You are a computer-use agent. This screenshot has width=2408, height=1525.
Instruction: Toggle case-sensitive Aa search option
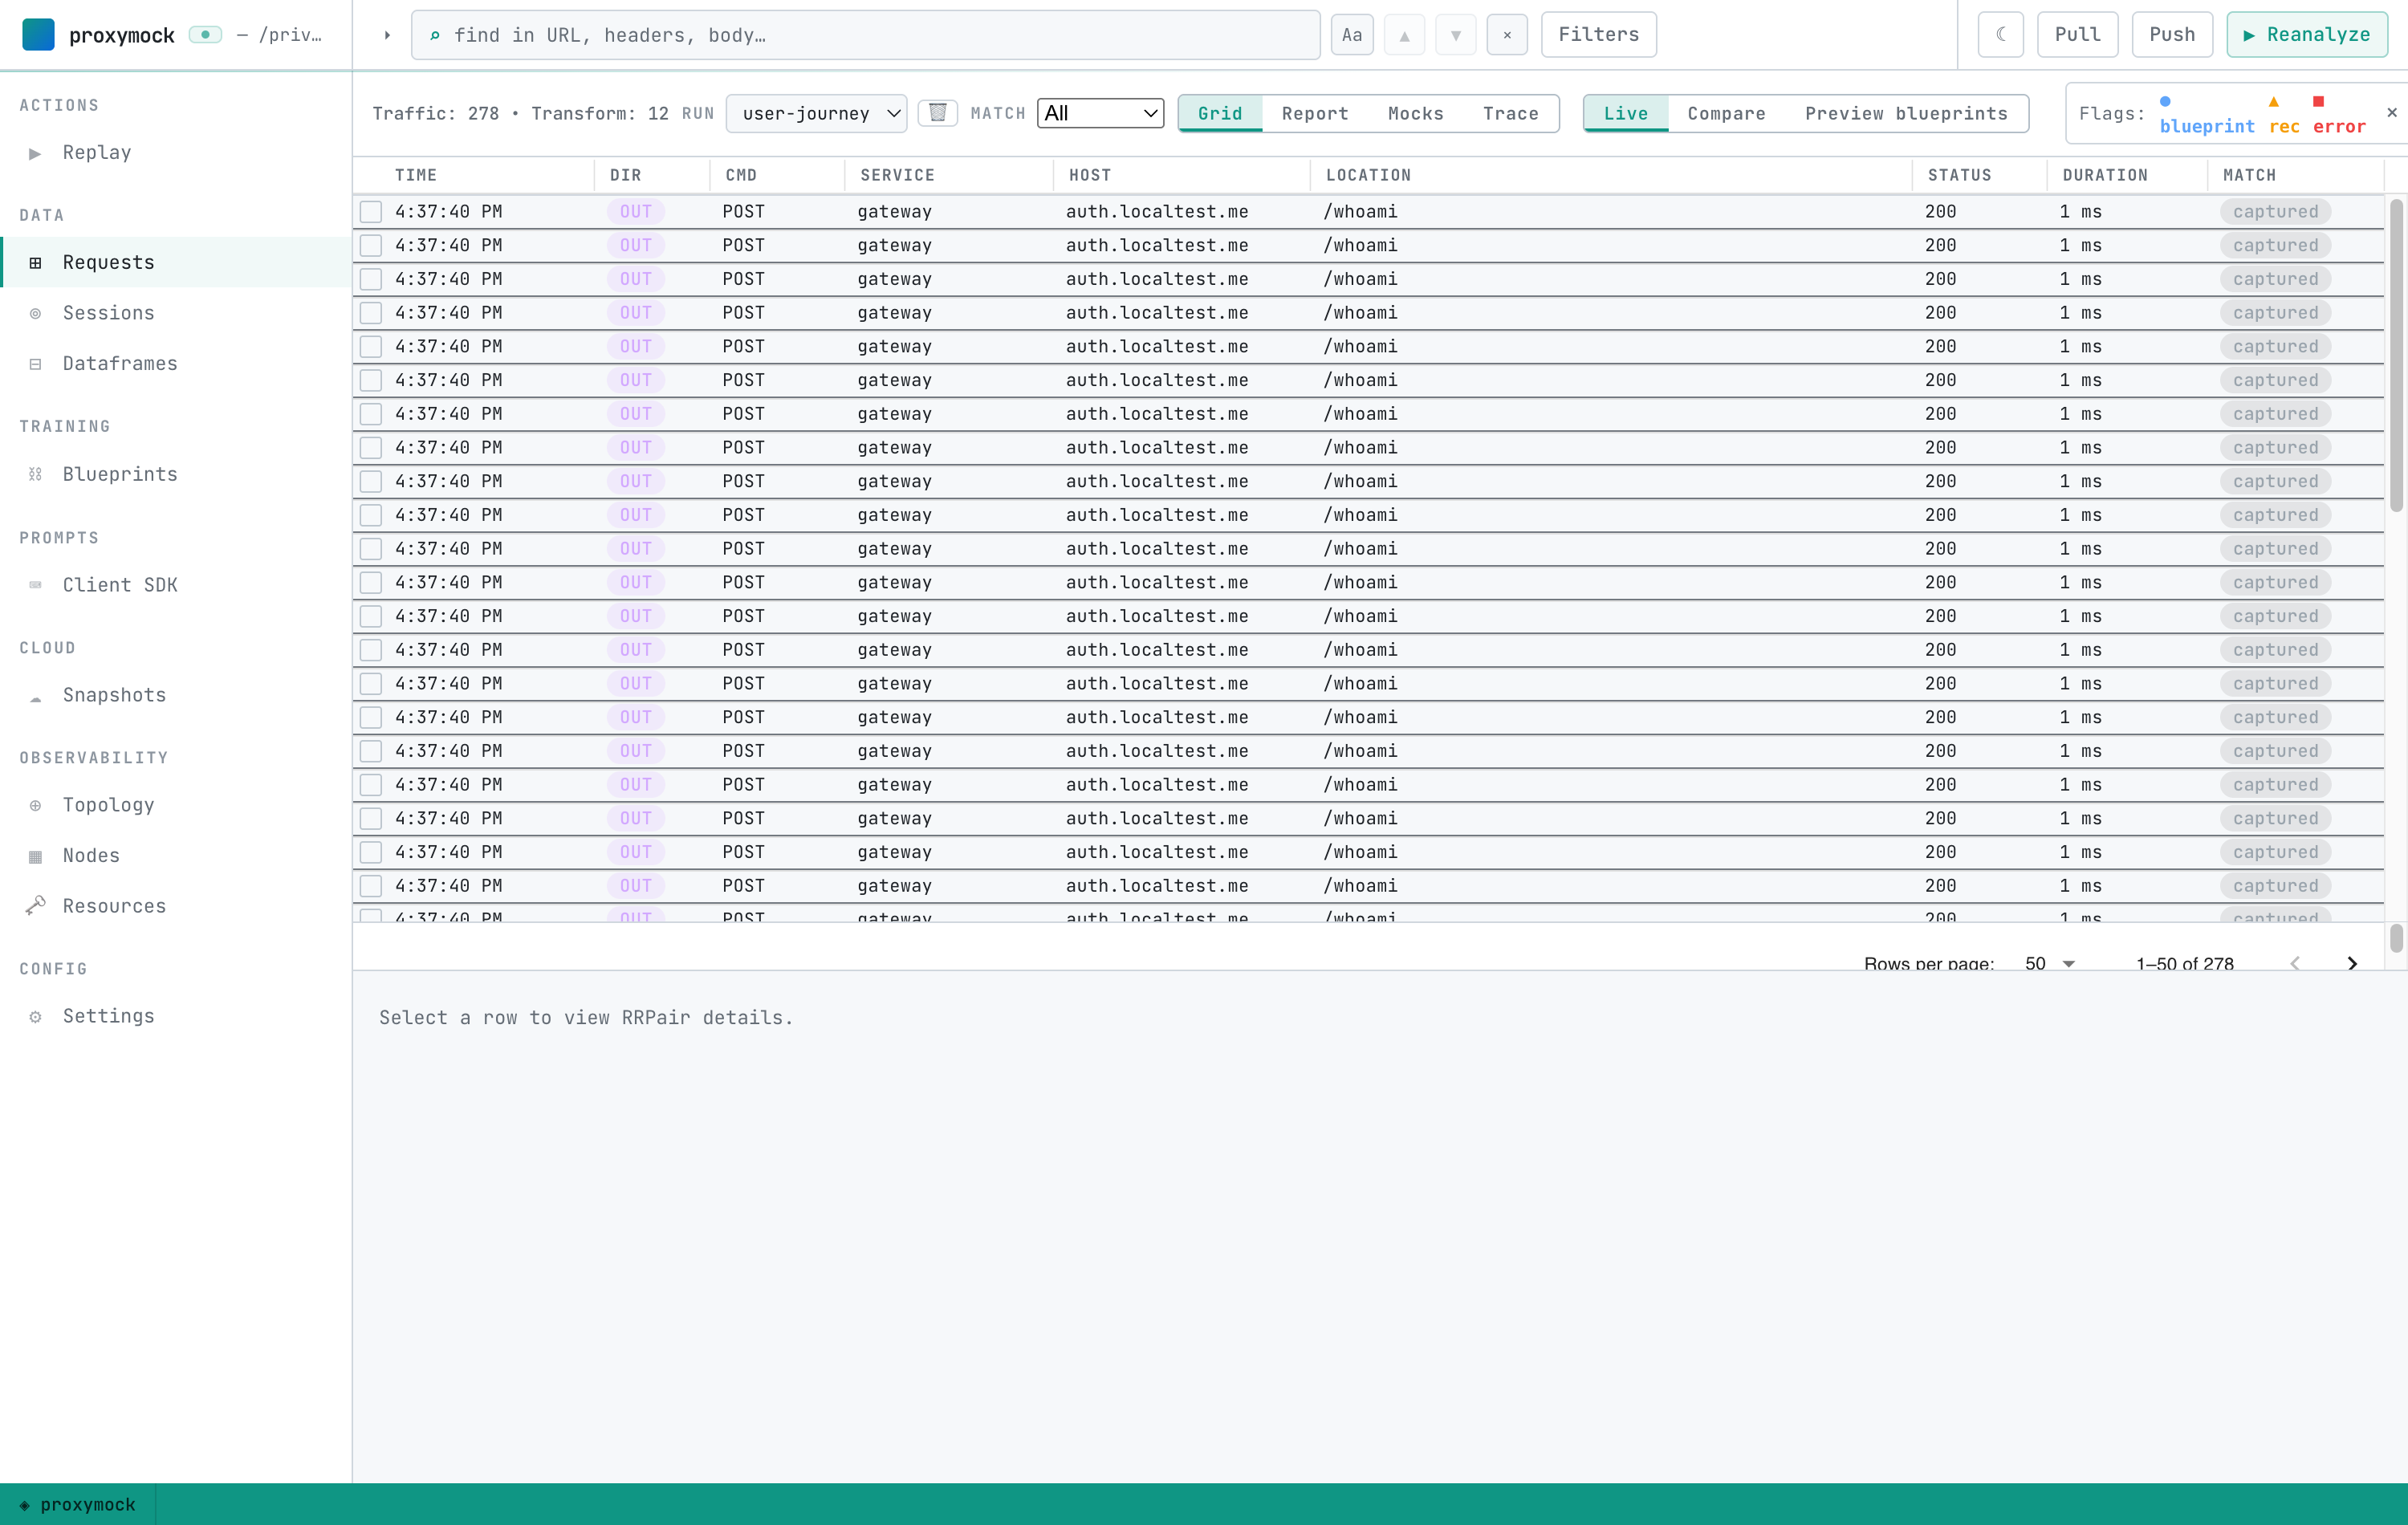tap(1352, 35)
